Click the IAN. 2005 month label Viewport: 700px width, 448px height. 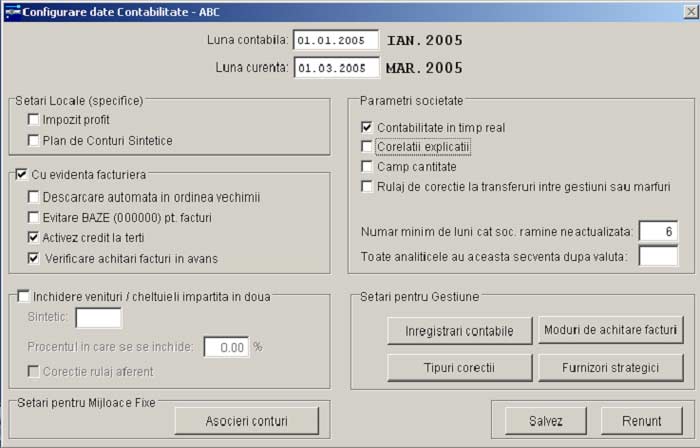point(425,40)
